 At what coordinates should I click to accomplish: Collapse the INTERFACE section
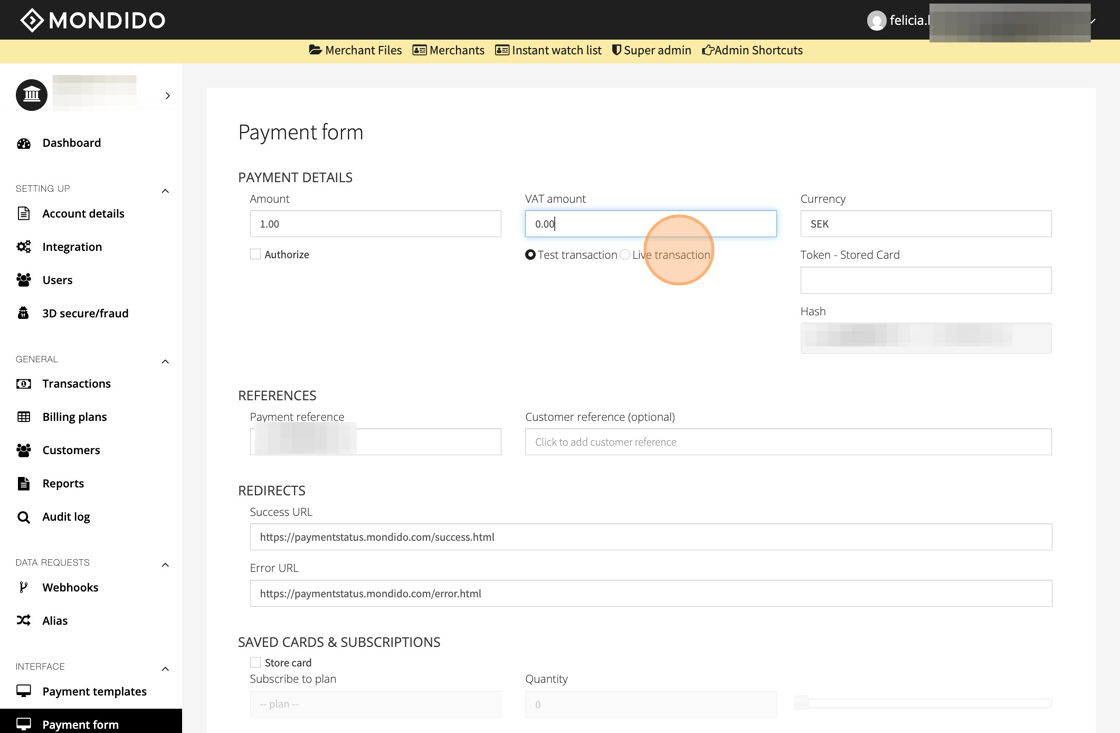[165, 669]
